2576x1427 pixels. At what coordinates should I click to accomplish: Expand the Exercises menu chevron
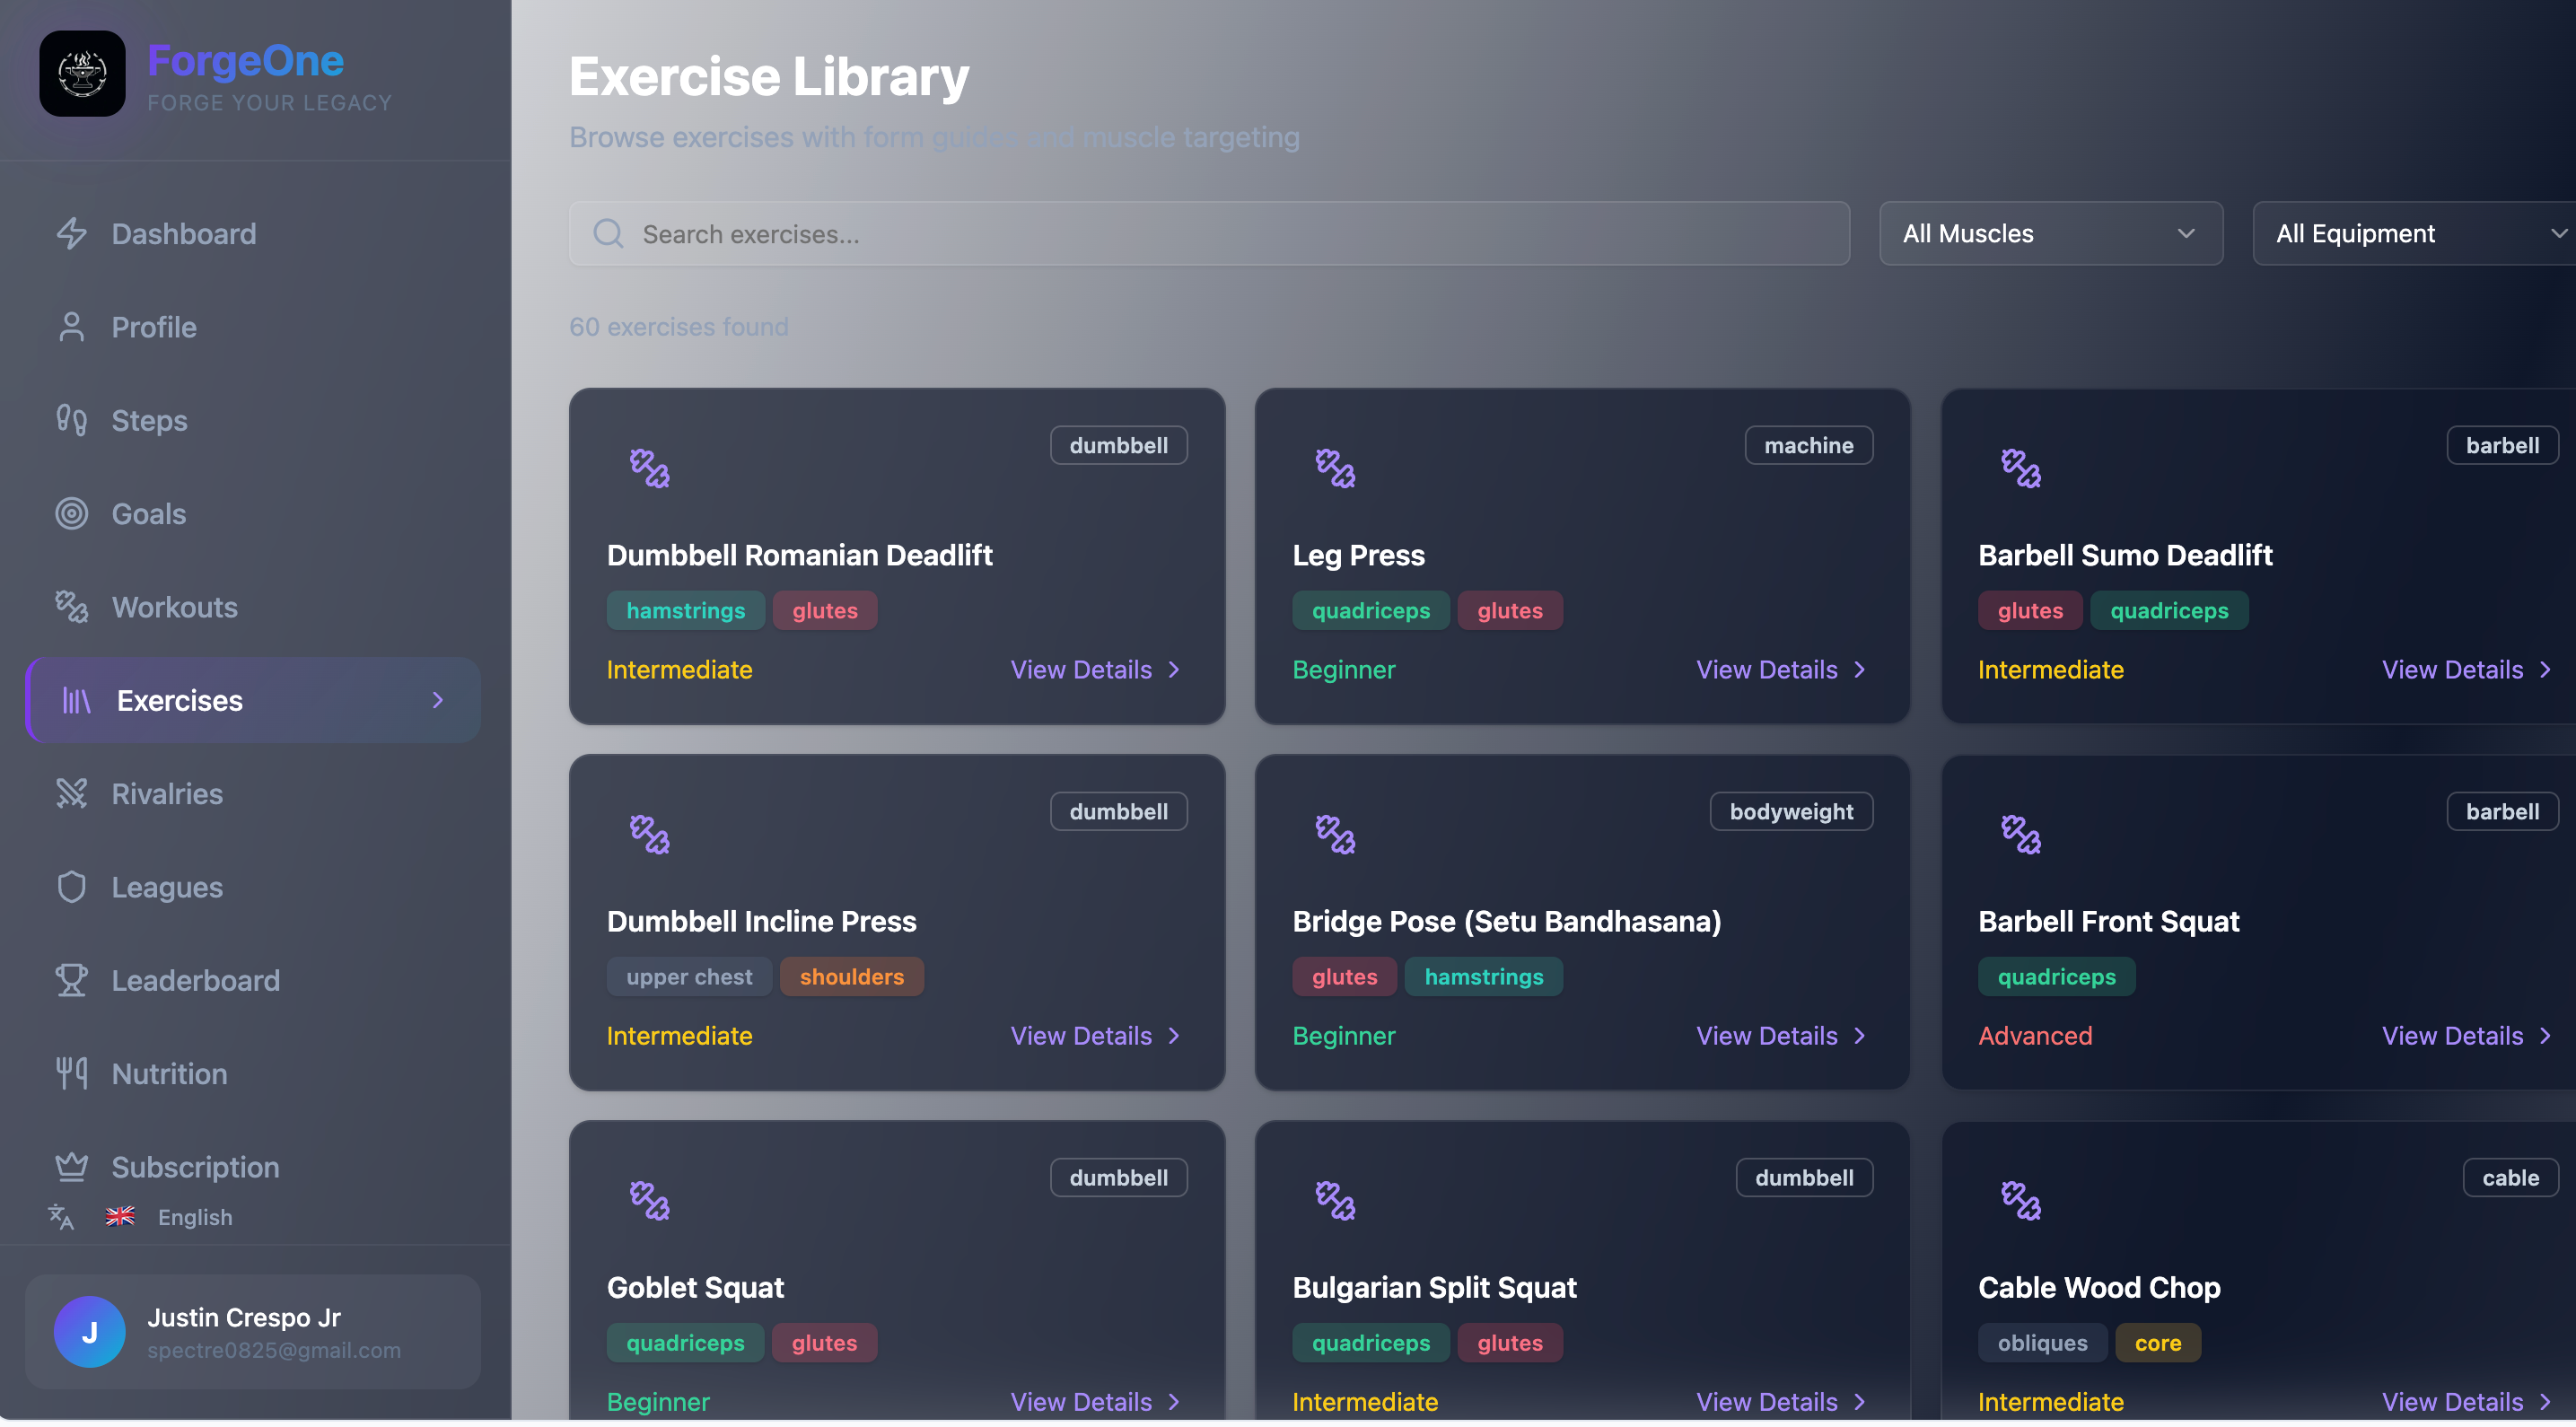tap(437, 700)
